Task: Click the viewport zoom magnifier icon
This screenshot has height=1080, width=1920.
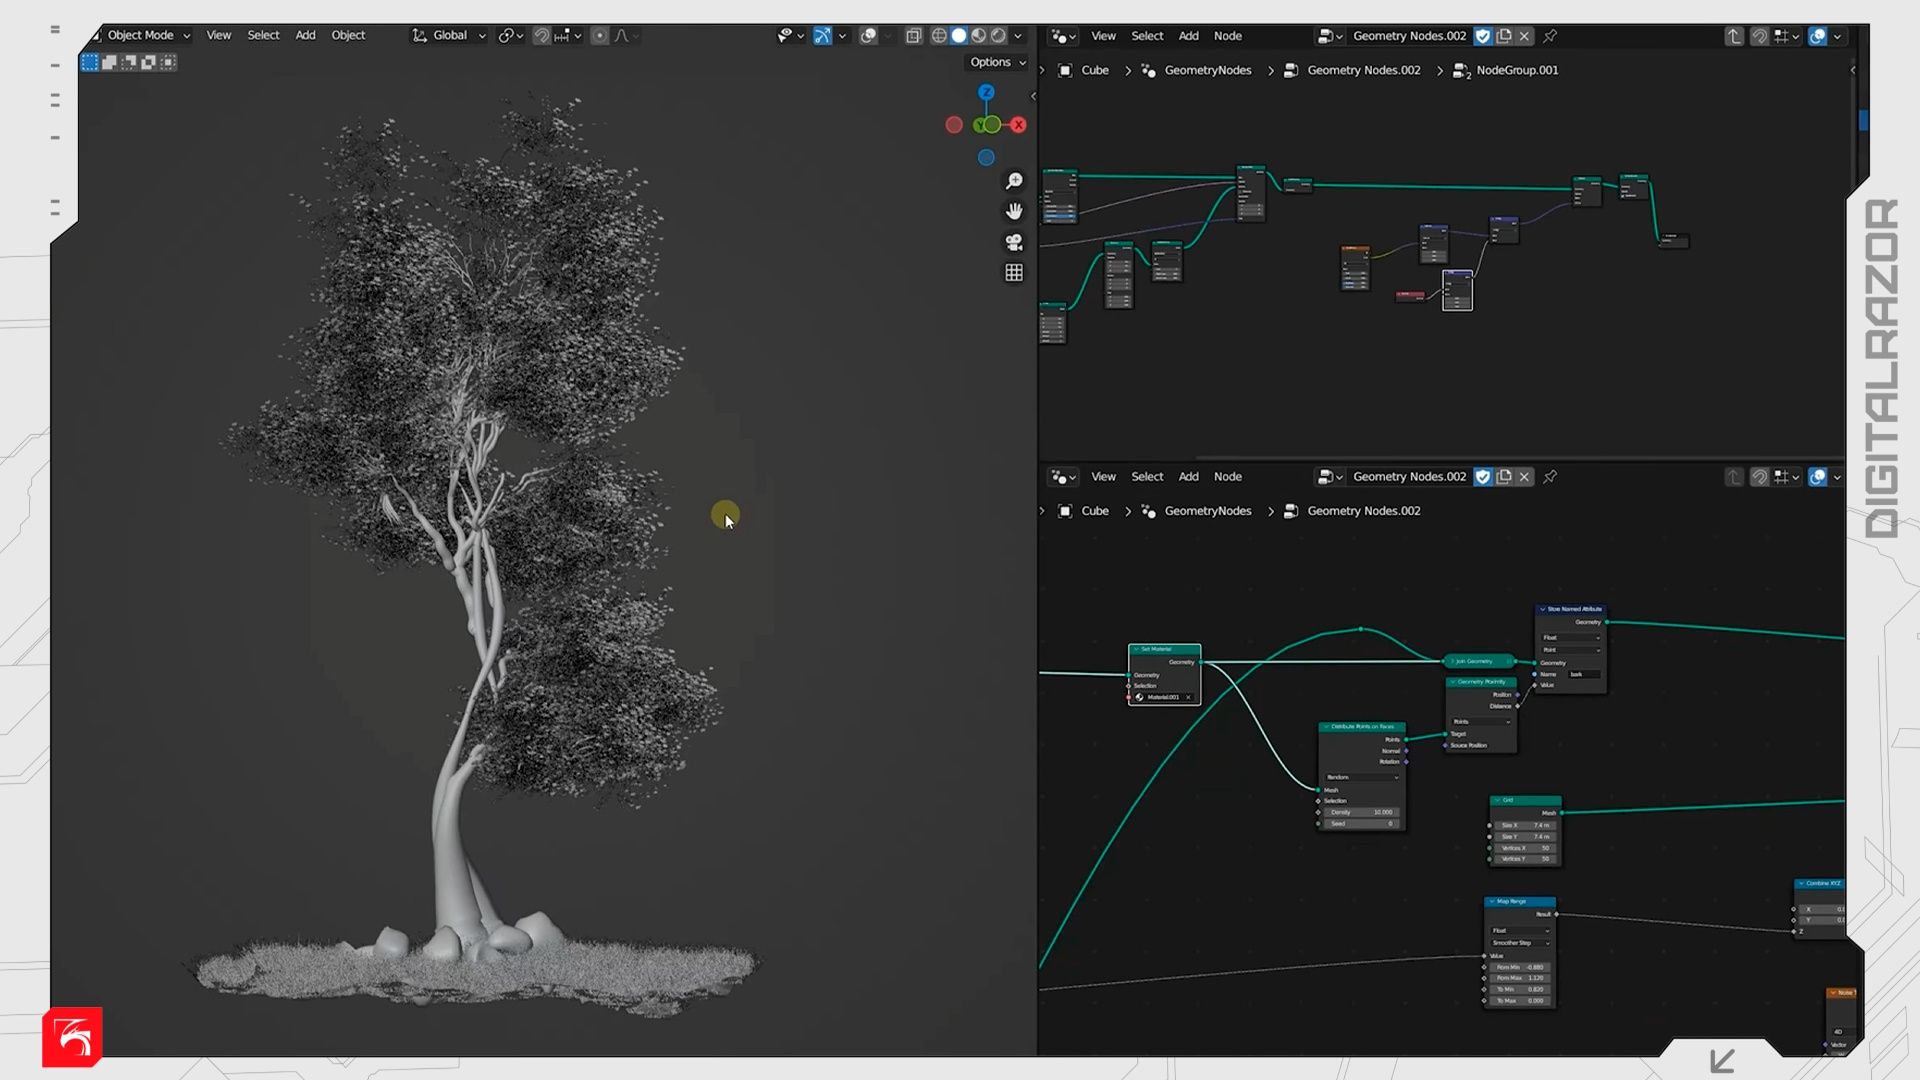Action: tap(1014, 181)
